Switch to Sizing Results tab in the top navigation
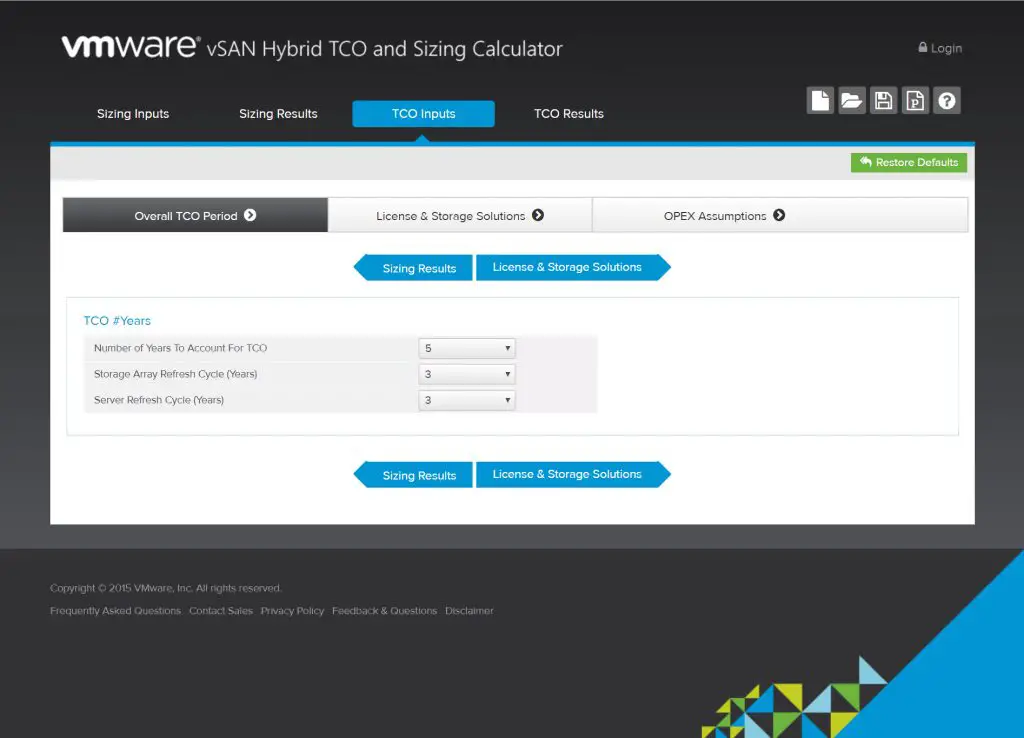 278,114
